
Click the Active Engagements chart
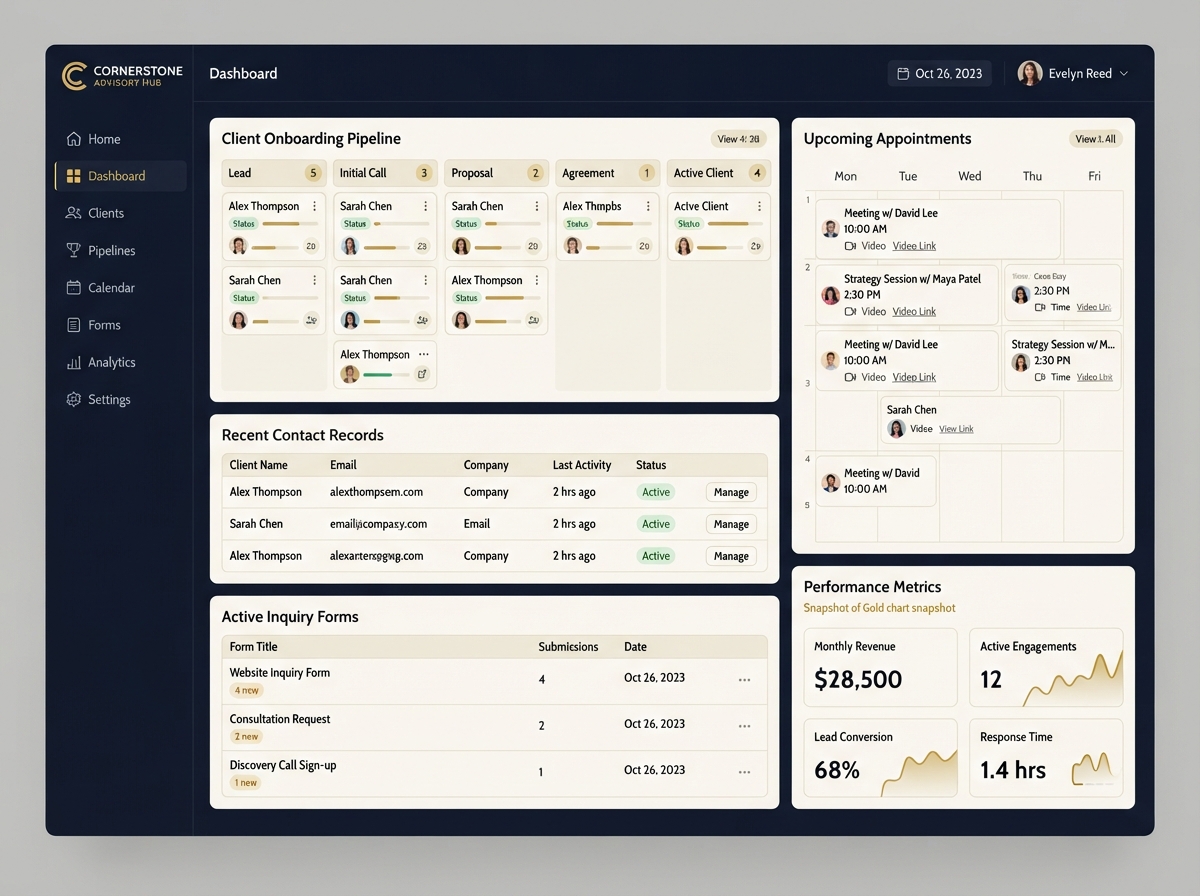tap(1075, 678)
